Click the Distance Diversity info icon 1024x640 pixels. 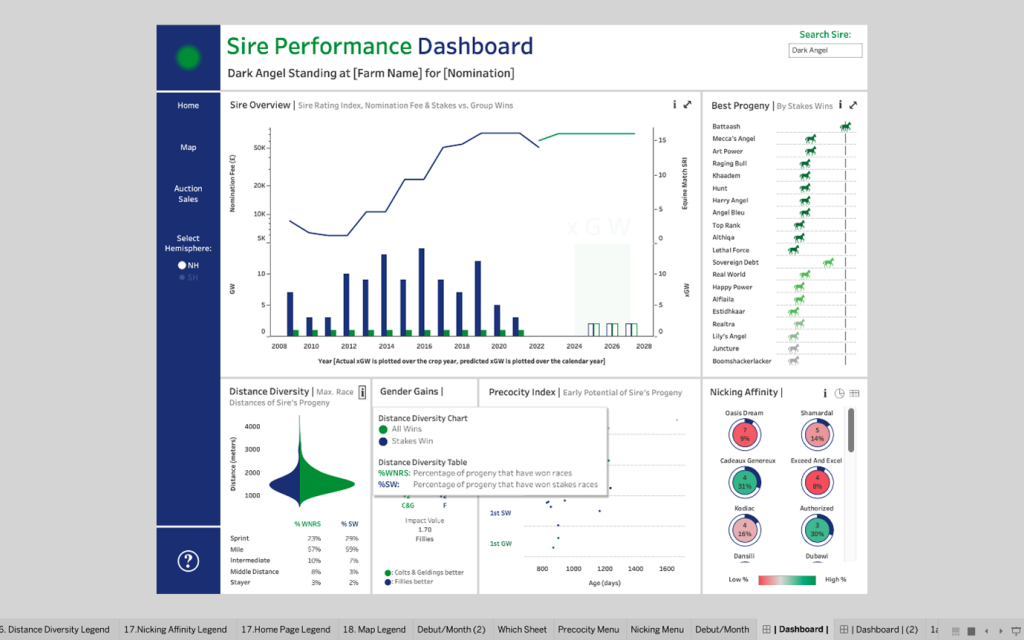(362, 393)
